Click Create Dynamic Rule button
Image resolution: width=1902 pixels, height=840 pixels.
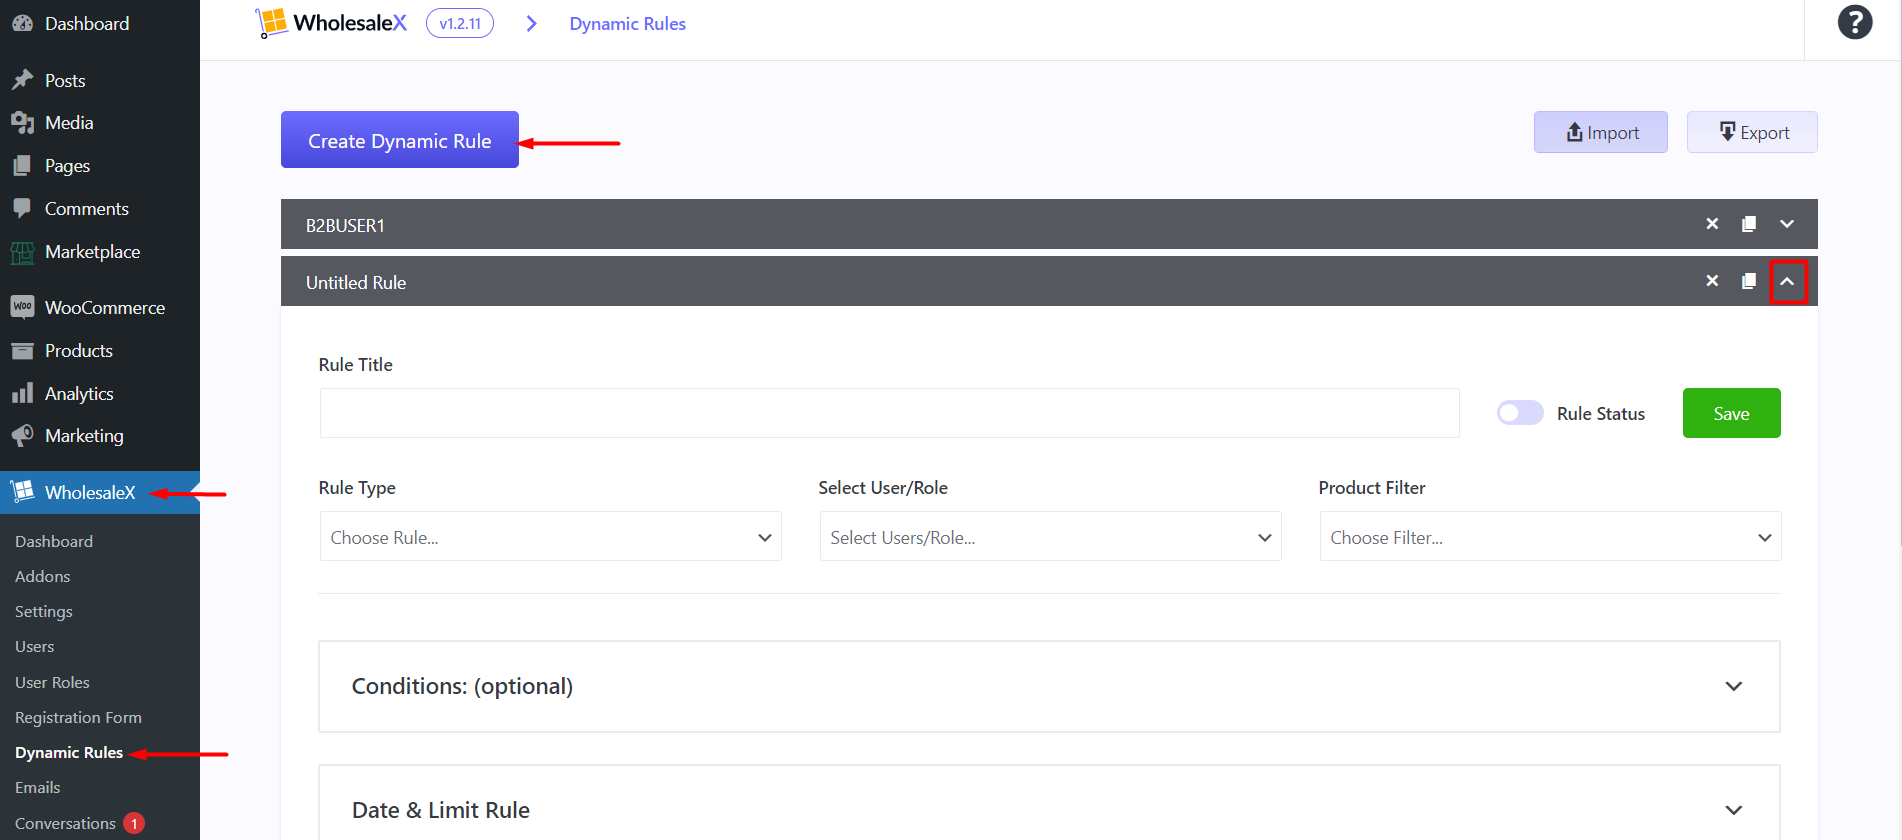click(x=400, y=140)
